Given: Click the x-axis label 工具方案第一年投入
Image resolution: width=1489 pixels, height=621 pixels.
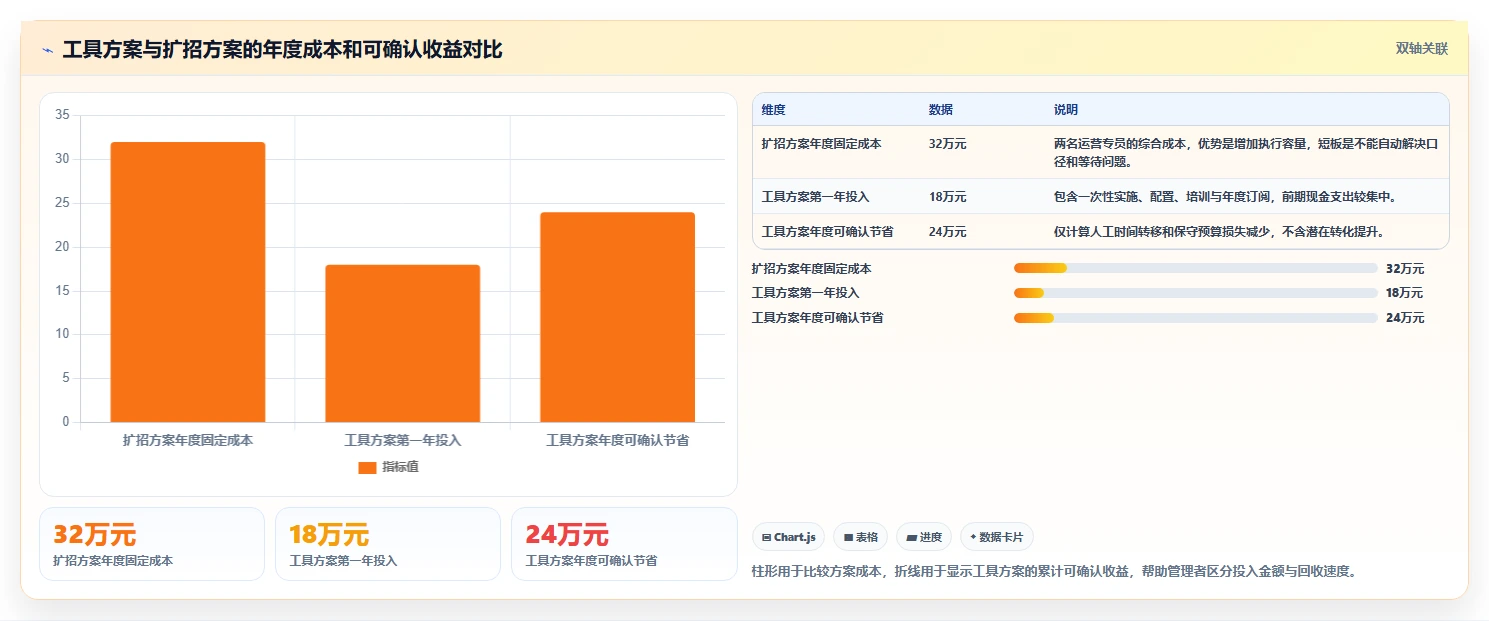Looking at the screenshot, I should 402,440.
